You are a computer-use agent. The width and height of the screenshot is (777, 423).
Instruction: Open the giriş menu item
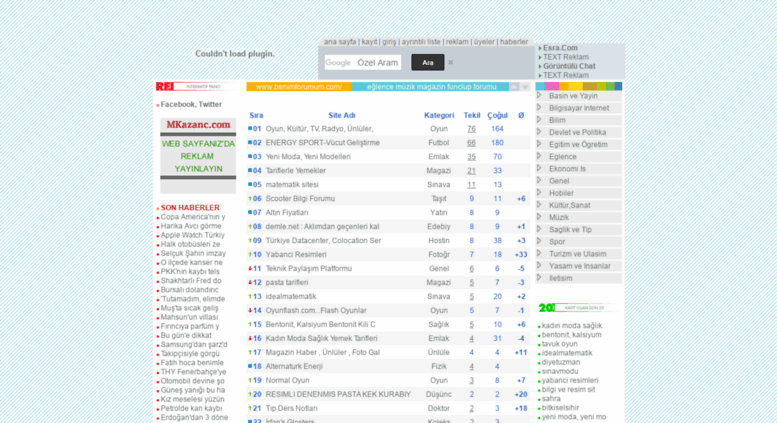389,42
